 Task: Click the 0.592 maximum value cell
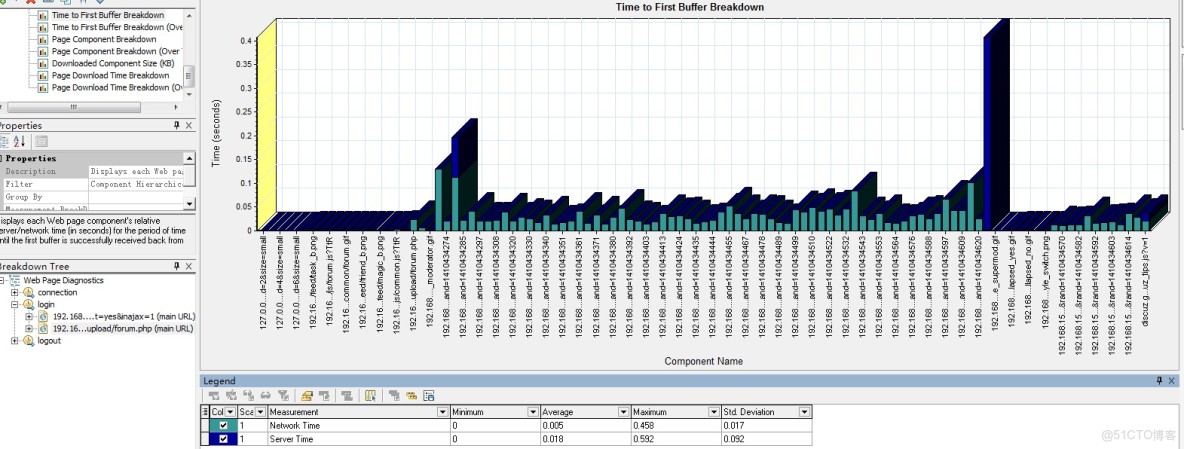coord(675,439)
